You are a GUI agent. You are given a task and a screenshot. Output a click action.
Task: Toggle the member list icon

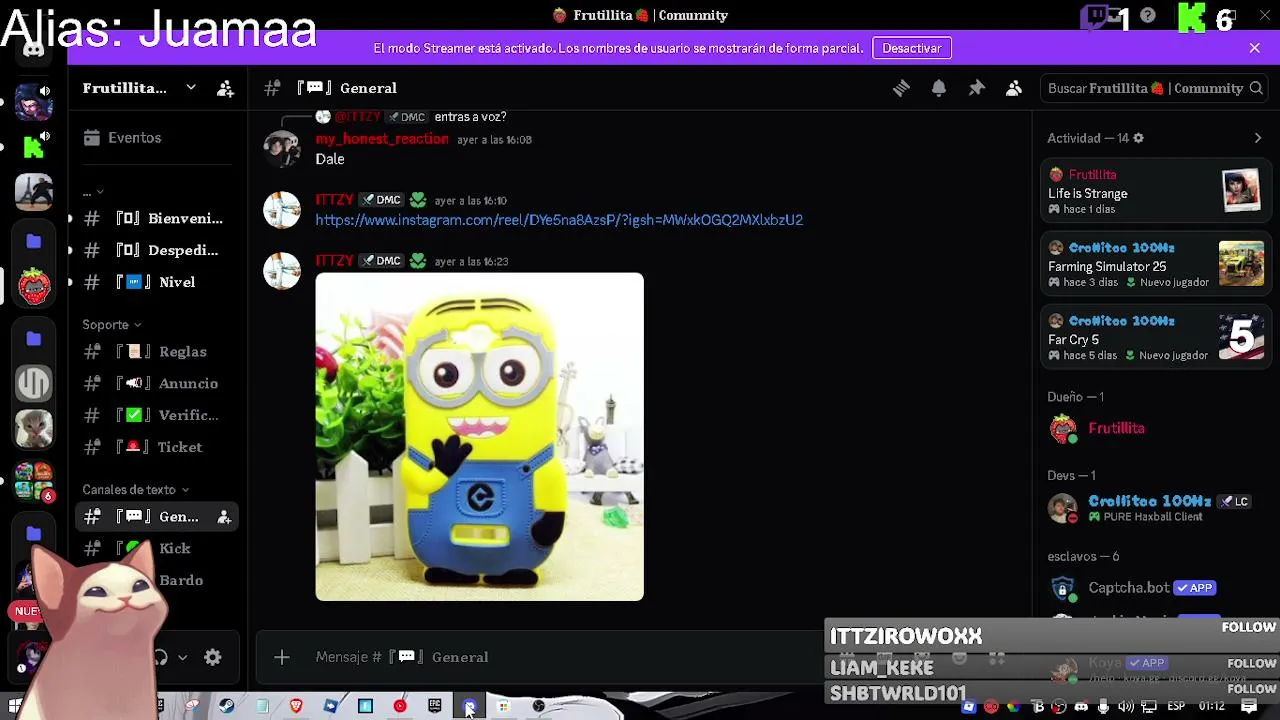[1014, 88]
